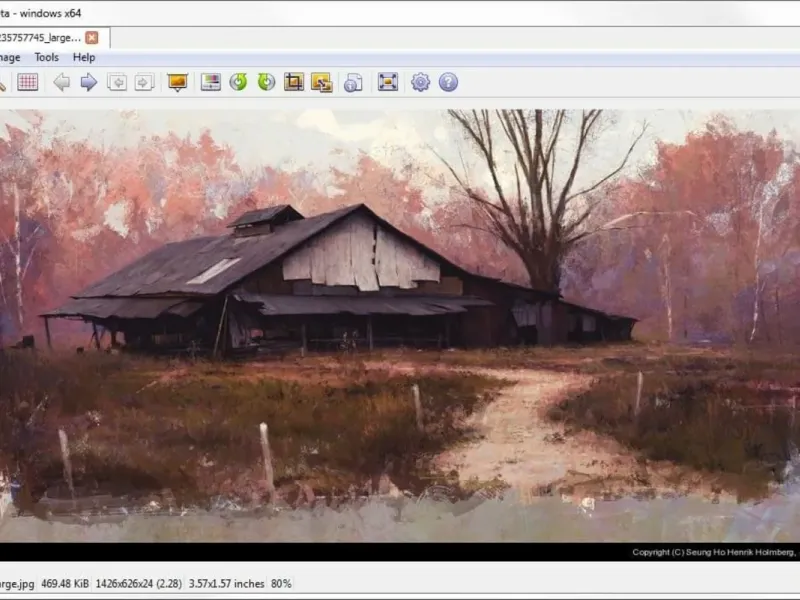
Task: Click the 469.48 KiB file size
Action: 65,584
